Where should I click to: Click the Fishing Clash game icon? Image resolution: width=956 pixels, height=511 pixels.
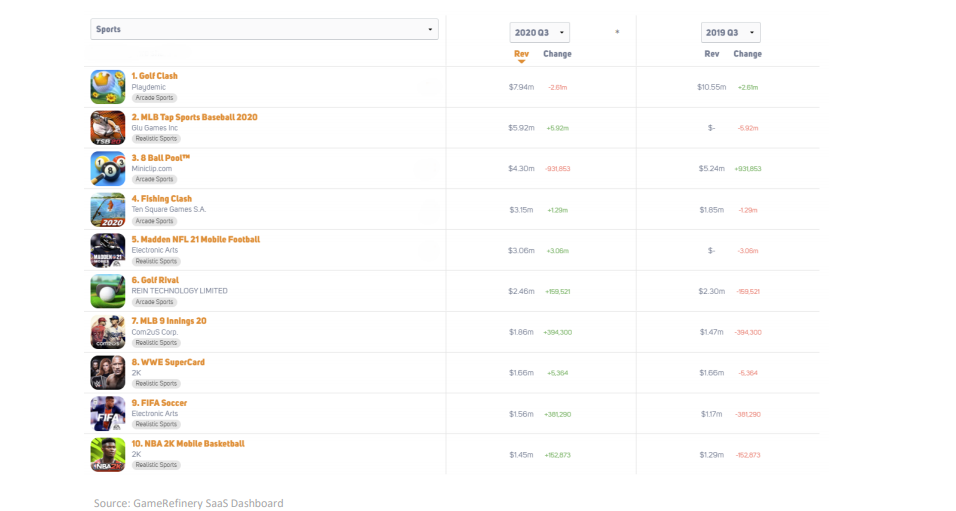click(108, 210)
